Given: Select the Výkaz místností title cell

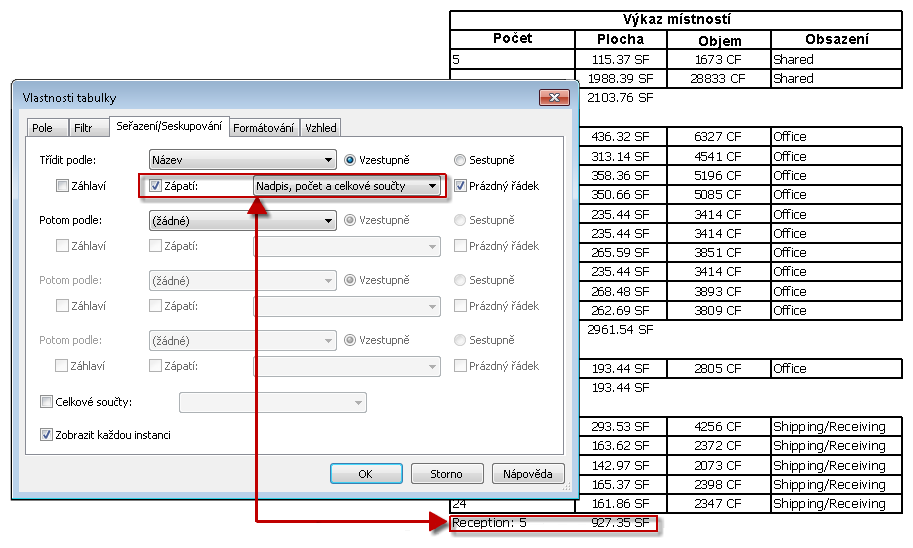Looking at the screenshot, I should point(676,20).
